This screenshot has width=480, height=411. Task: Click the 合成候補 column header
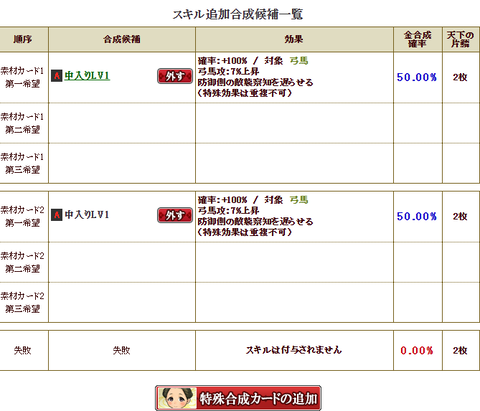click(122, 39)
